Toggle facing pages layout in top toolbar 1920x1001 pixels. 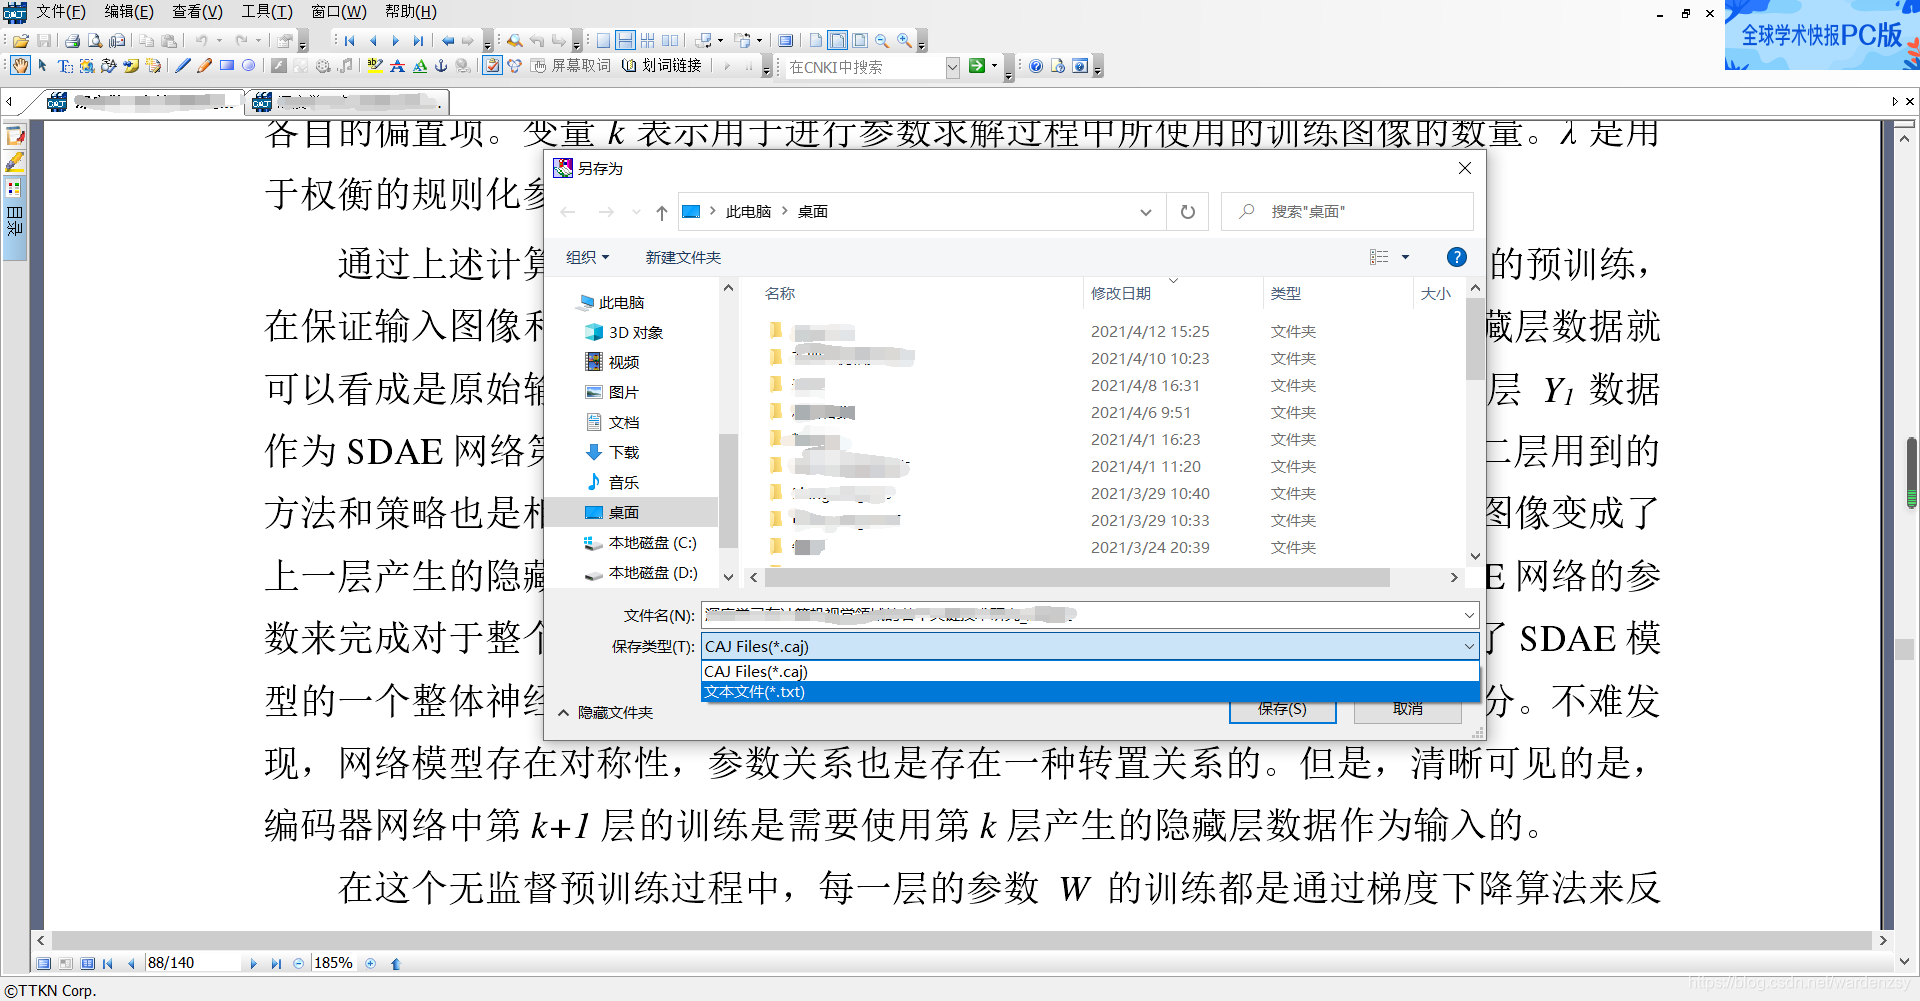(x=670, y=41)
